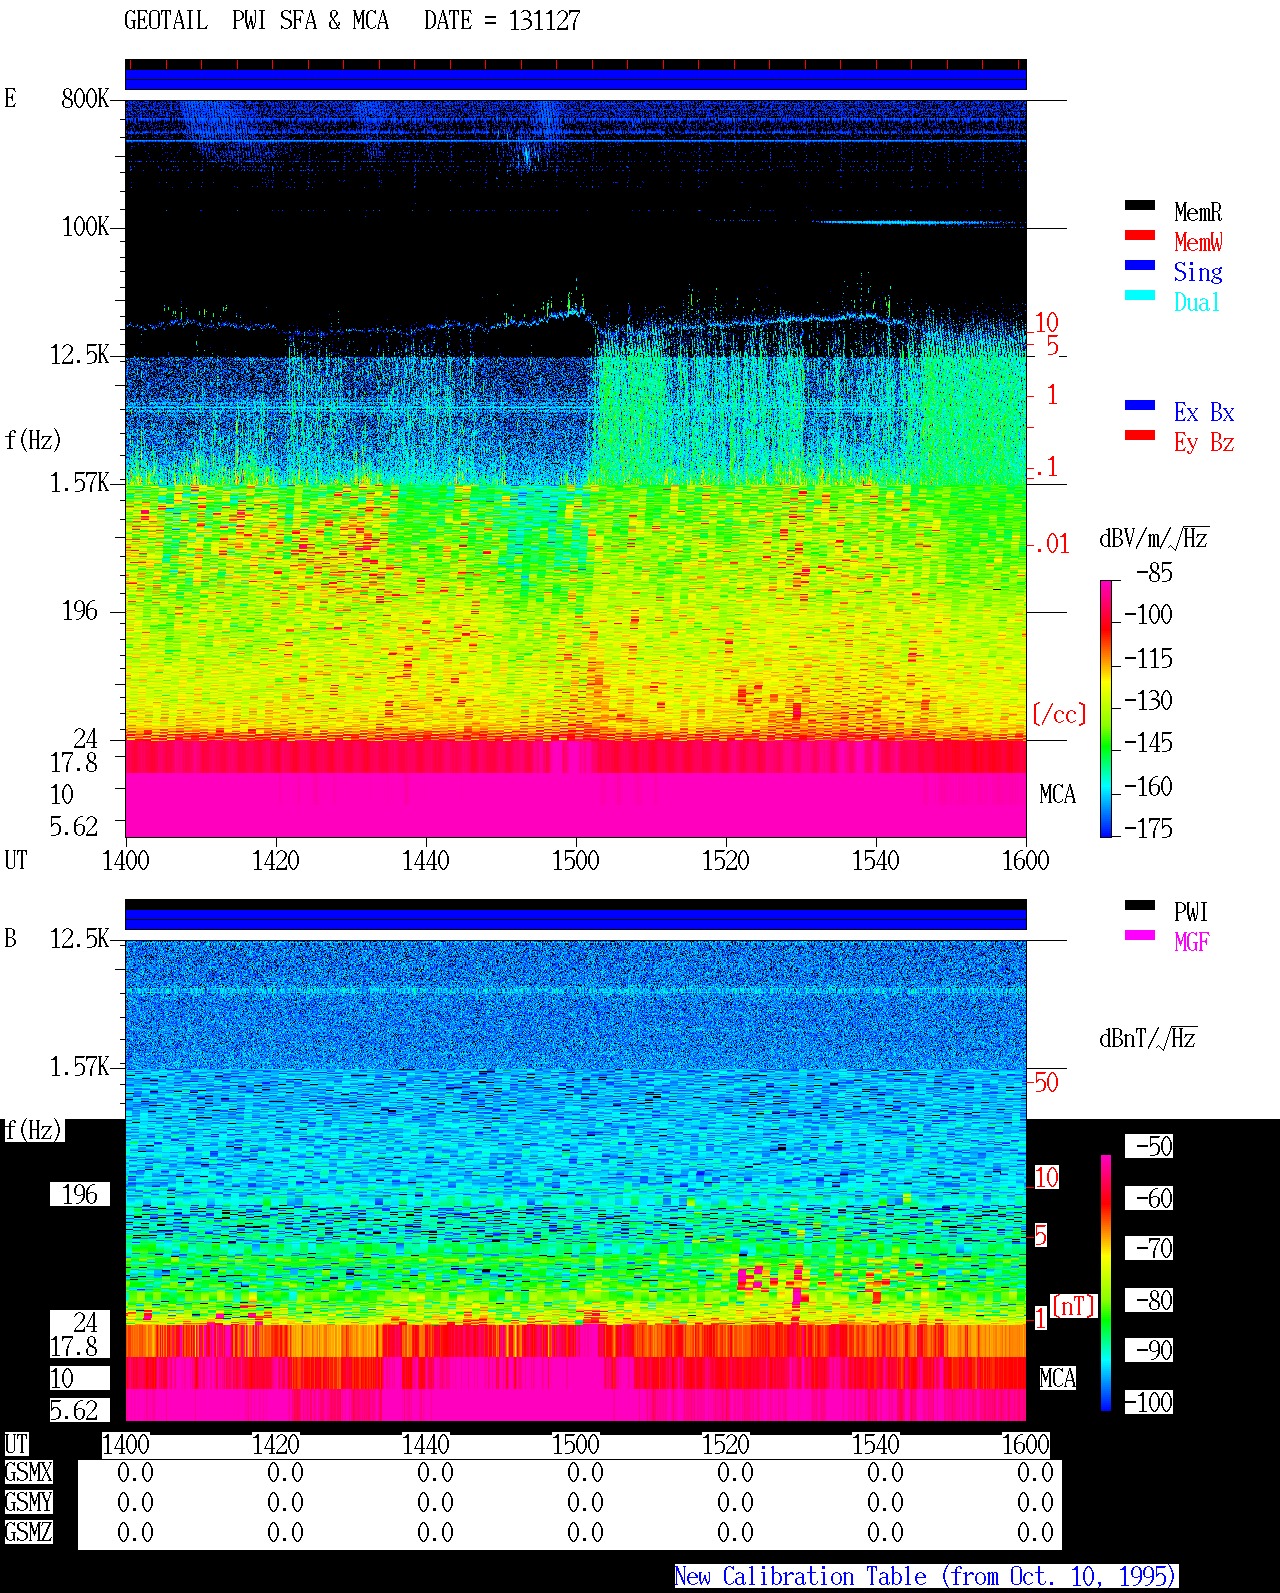Screen dimensions: 1280x1593
Task: Click the GSMY row label
Action: coord(28,1502)
